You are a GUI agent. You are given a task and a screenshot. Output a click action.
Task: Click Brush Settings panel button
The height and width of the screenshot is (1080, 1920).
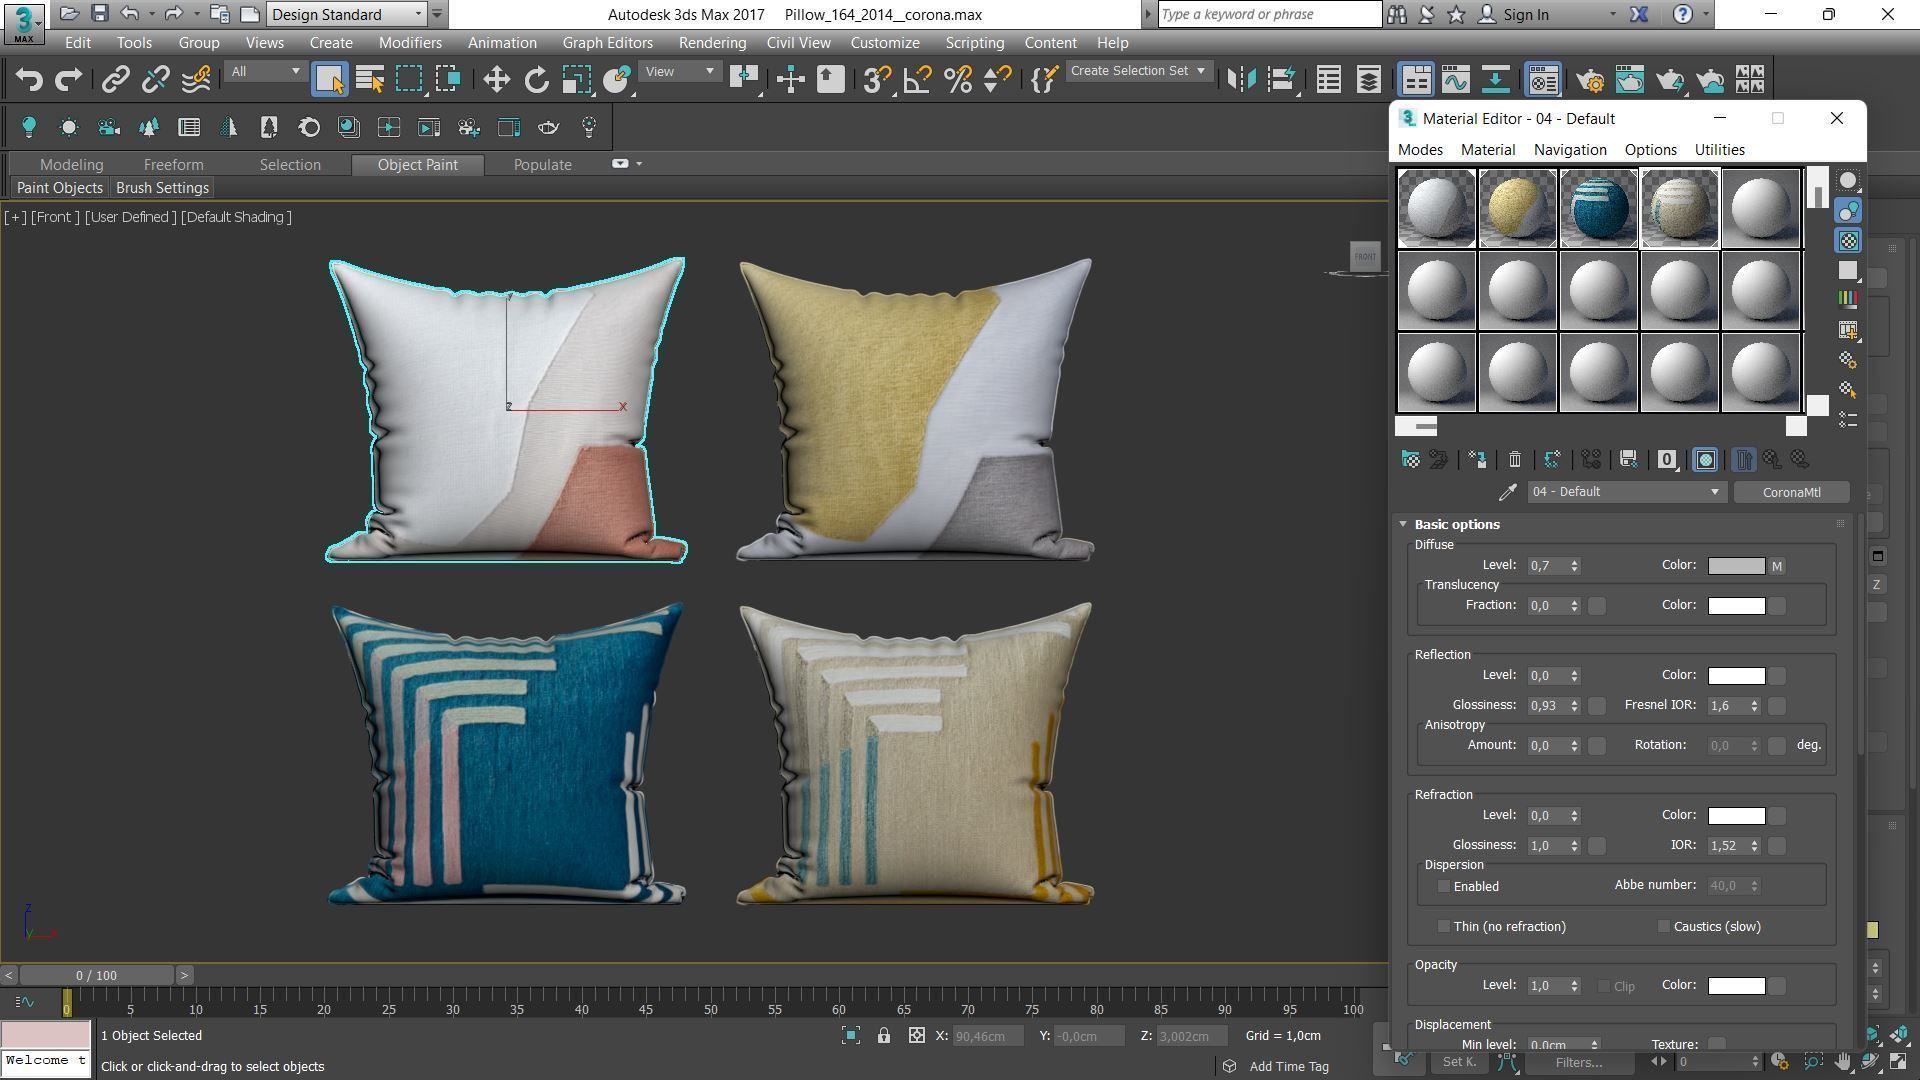162,188
